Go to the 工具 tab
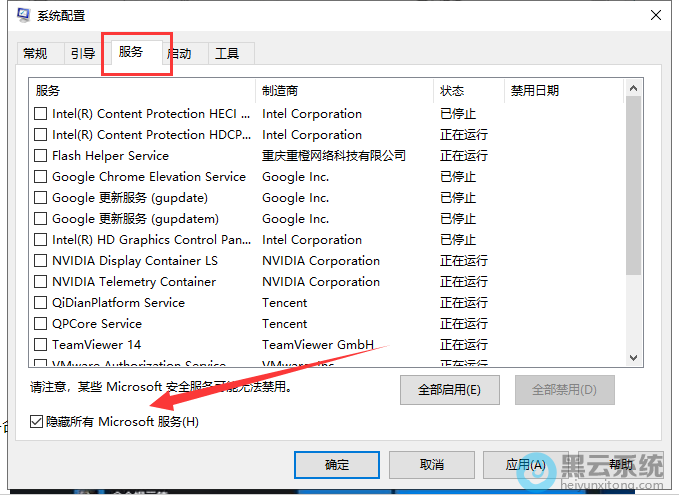The image size is (679, 497). coord(228,54)
